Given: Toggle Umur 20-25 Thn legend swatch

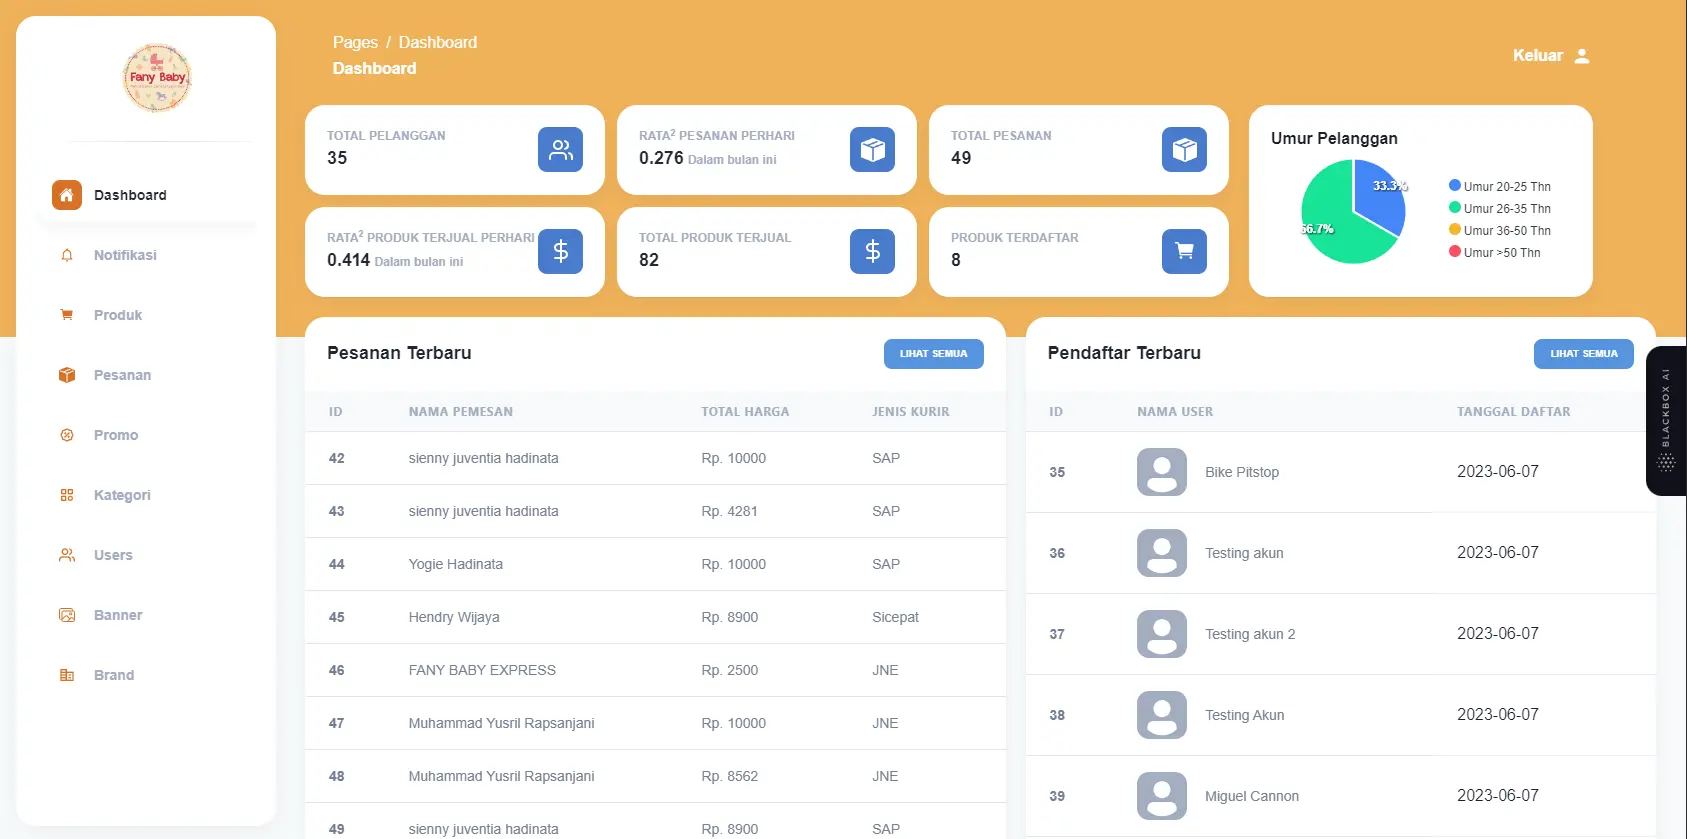Looking at the screenshot, I should click(x=1455, y=186).
